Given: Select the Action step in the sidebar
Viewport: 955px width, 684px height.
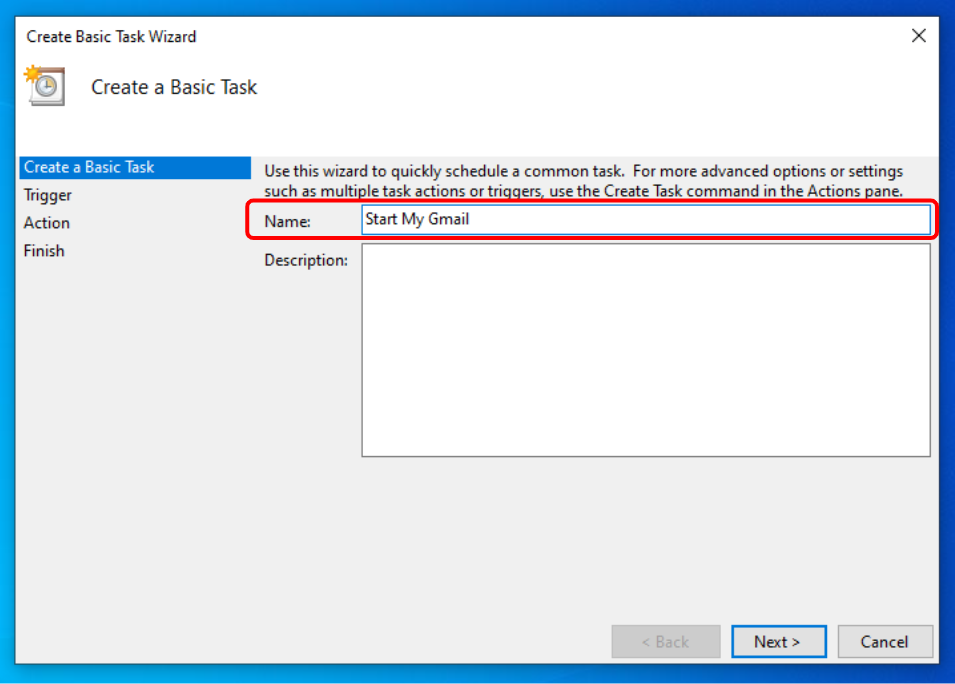Looking at the screenshot, I should click(x=47, y=223).
